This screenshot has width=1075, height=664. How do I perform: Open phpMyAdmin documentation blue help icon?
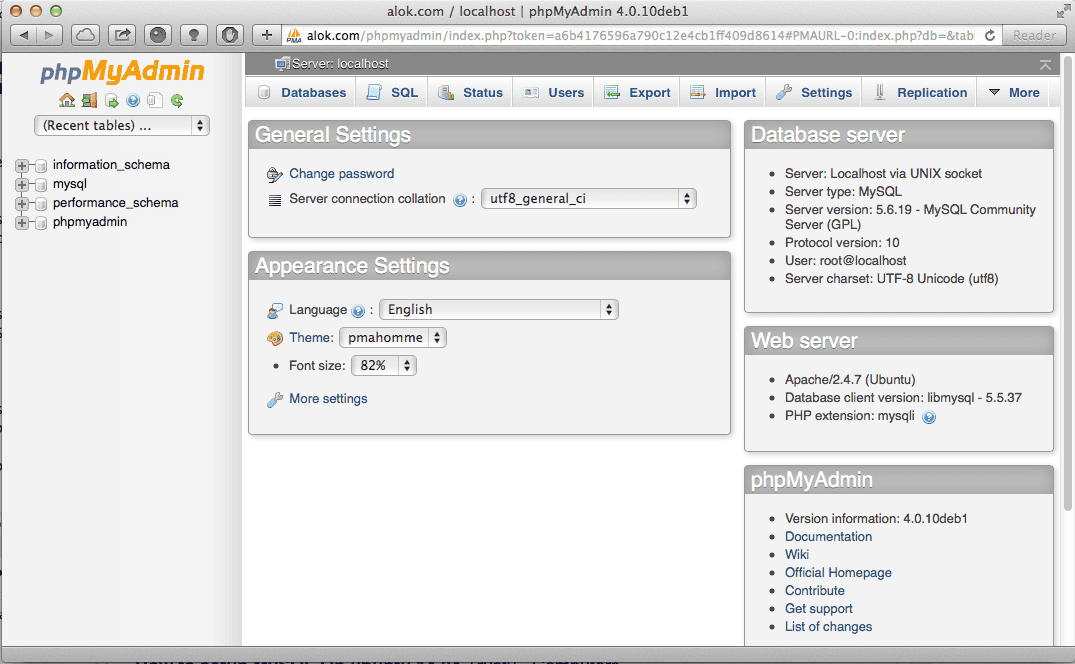point(133,100)
